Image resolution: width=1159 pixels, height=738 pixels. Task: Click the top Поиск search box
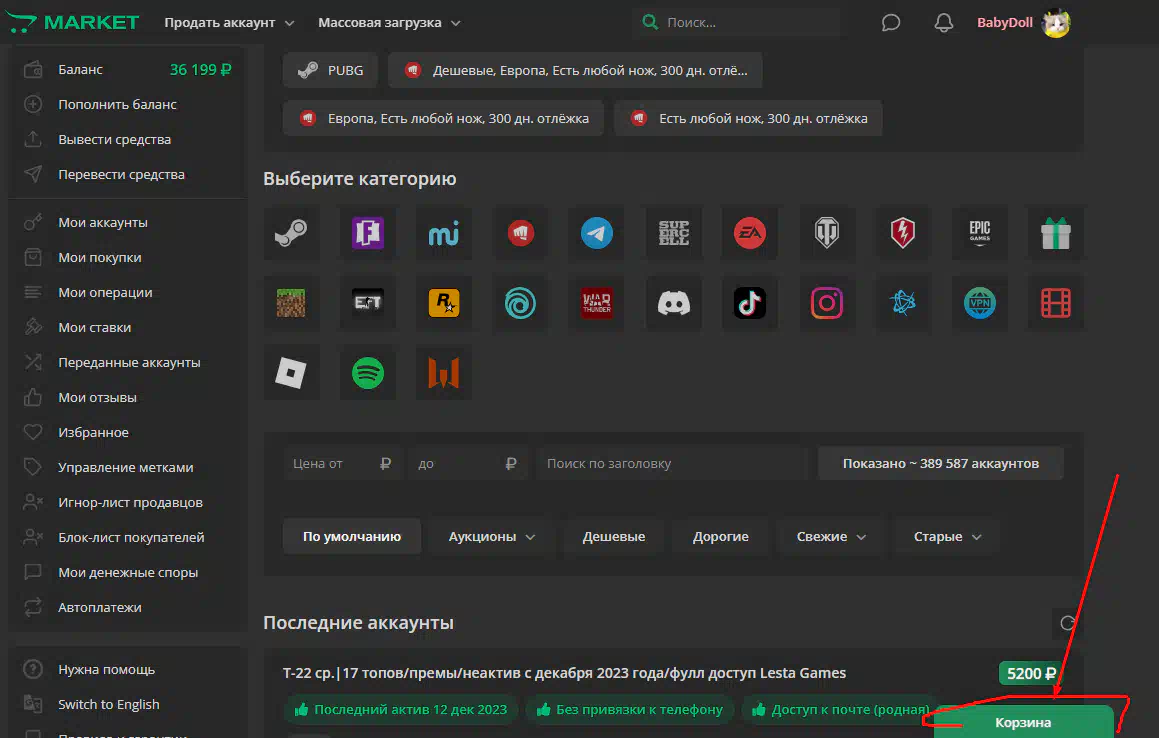point(739,22)
